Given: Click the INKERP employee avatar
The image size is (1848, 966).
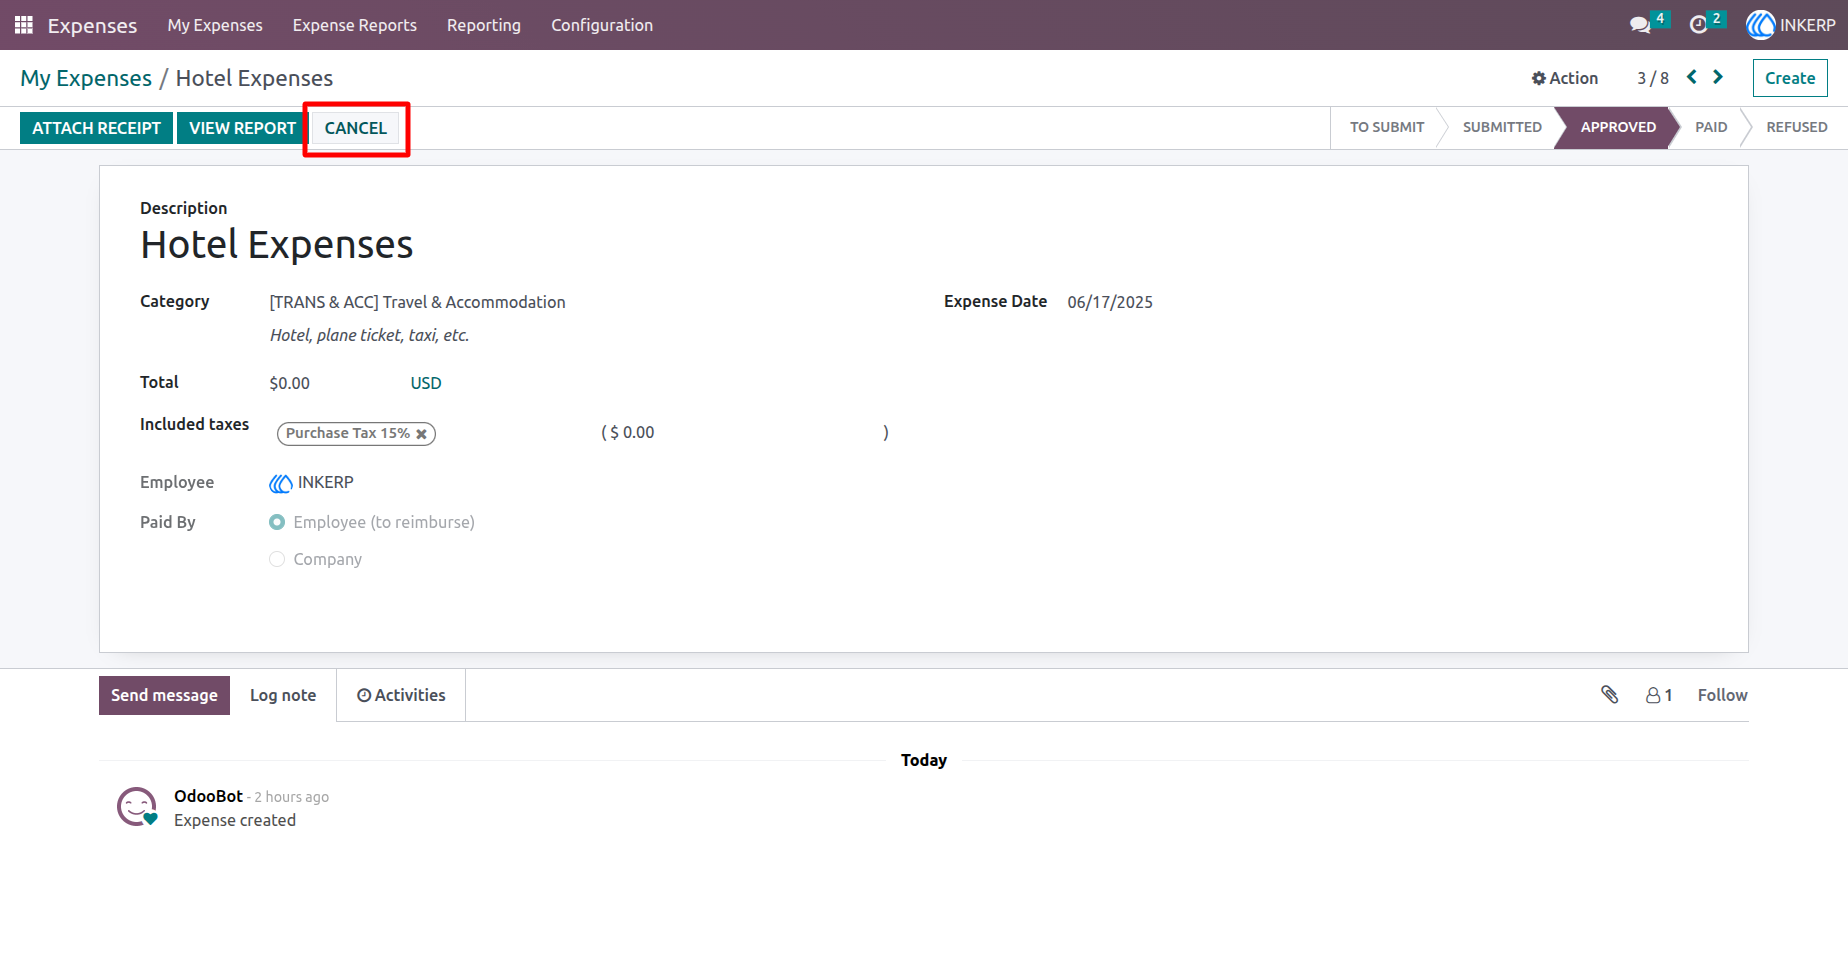Looking at the screenshot, I should click(x=280, y=483).
